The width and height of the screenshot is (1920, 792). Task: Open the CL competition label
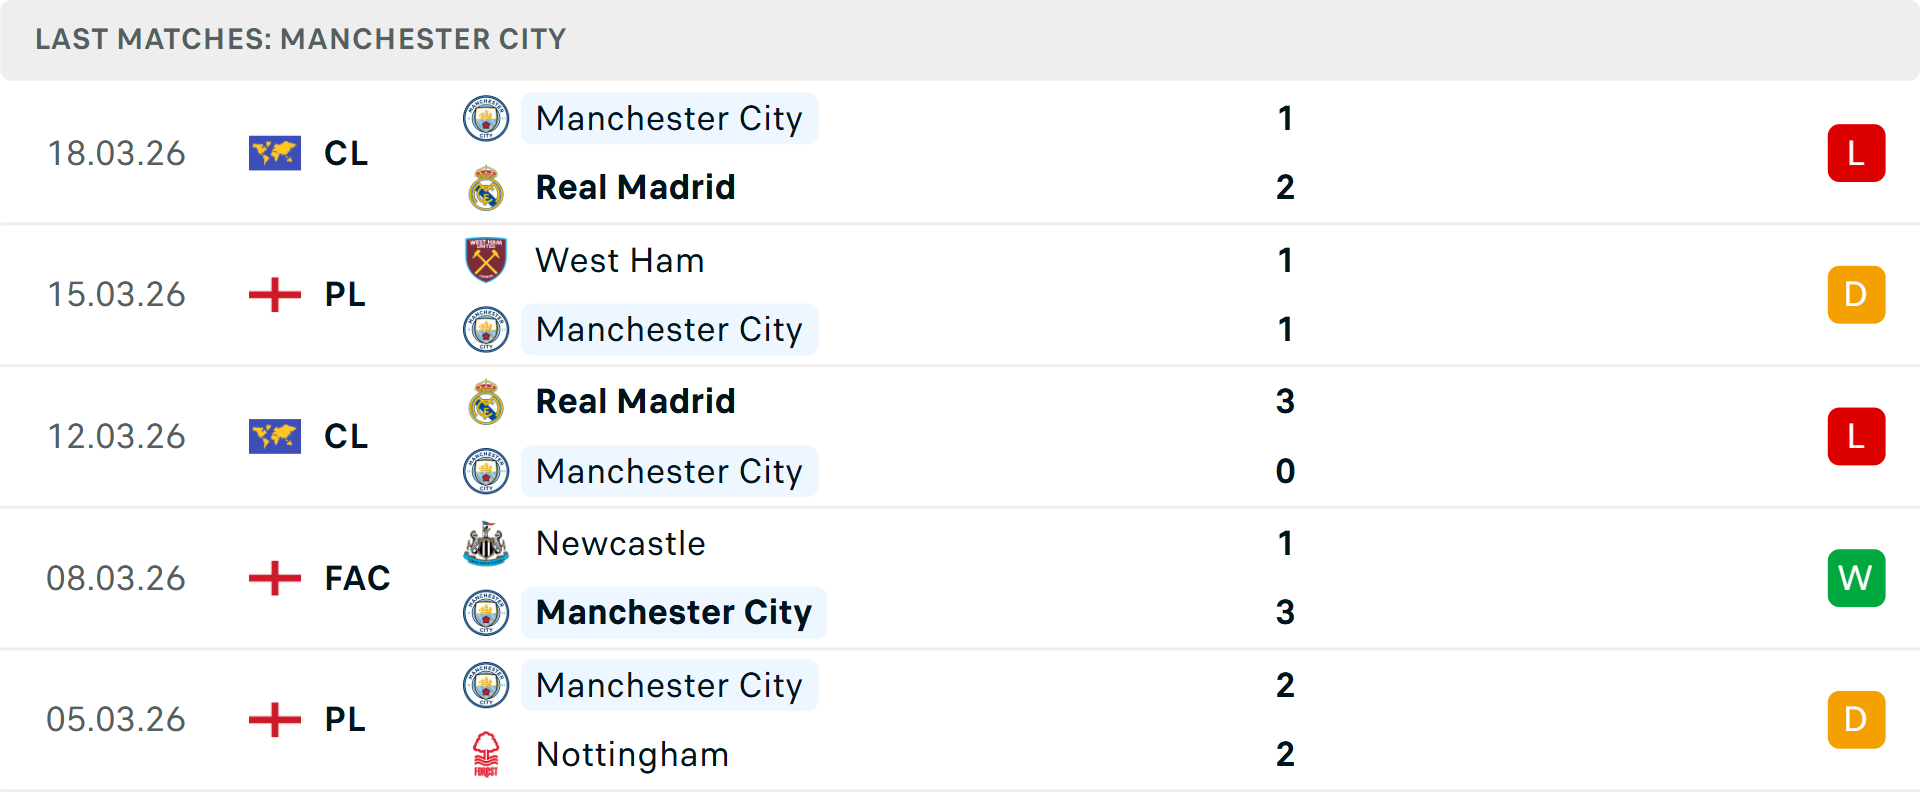tap(345, 153)
